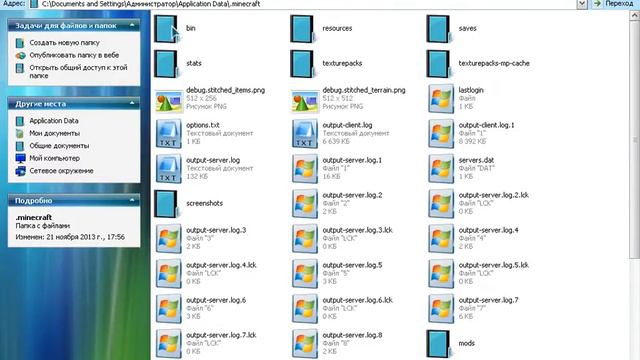The width and height of the screenshot is (640, 360).
Task: Click the vertical scrollbar thumb
Action: click(x=635, y=139)
